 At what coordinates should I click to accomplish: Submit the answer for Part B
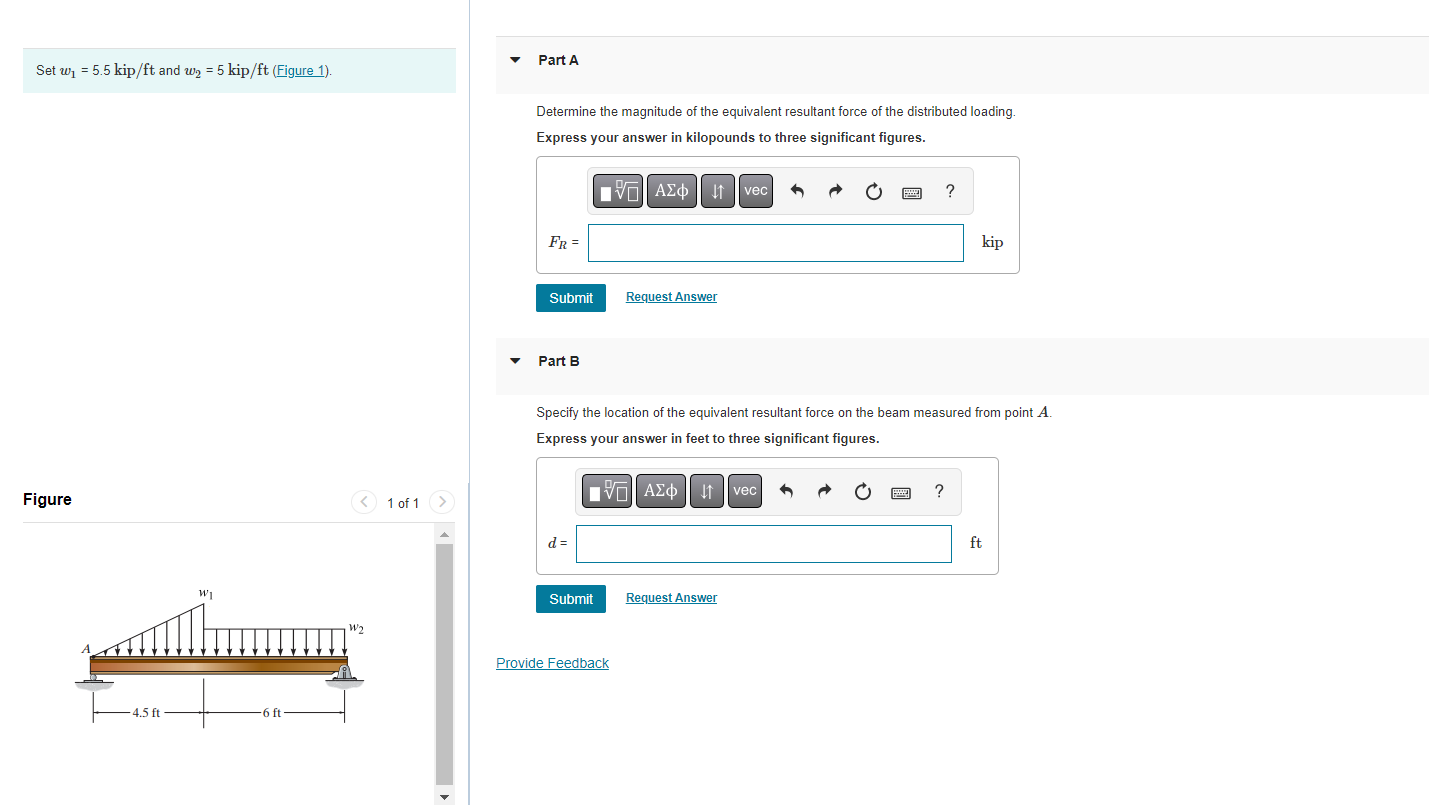tap(570, 598)
